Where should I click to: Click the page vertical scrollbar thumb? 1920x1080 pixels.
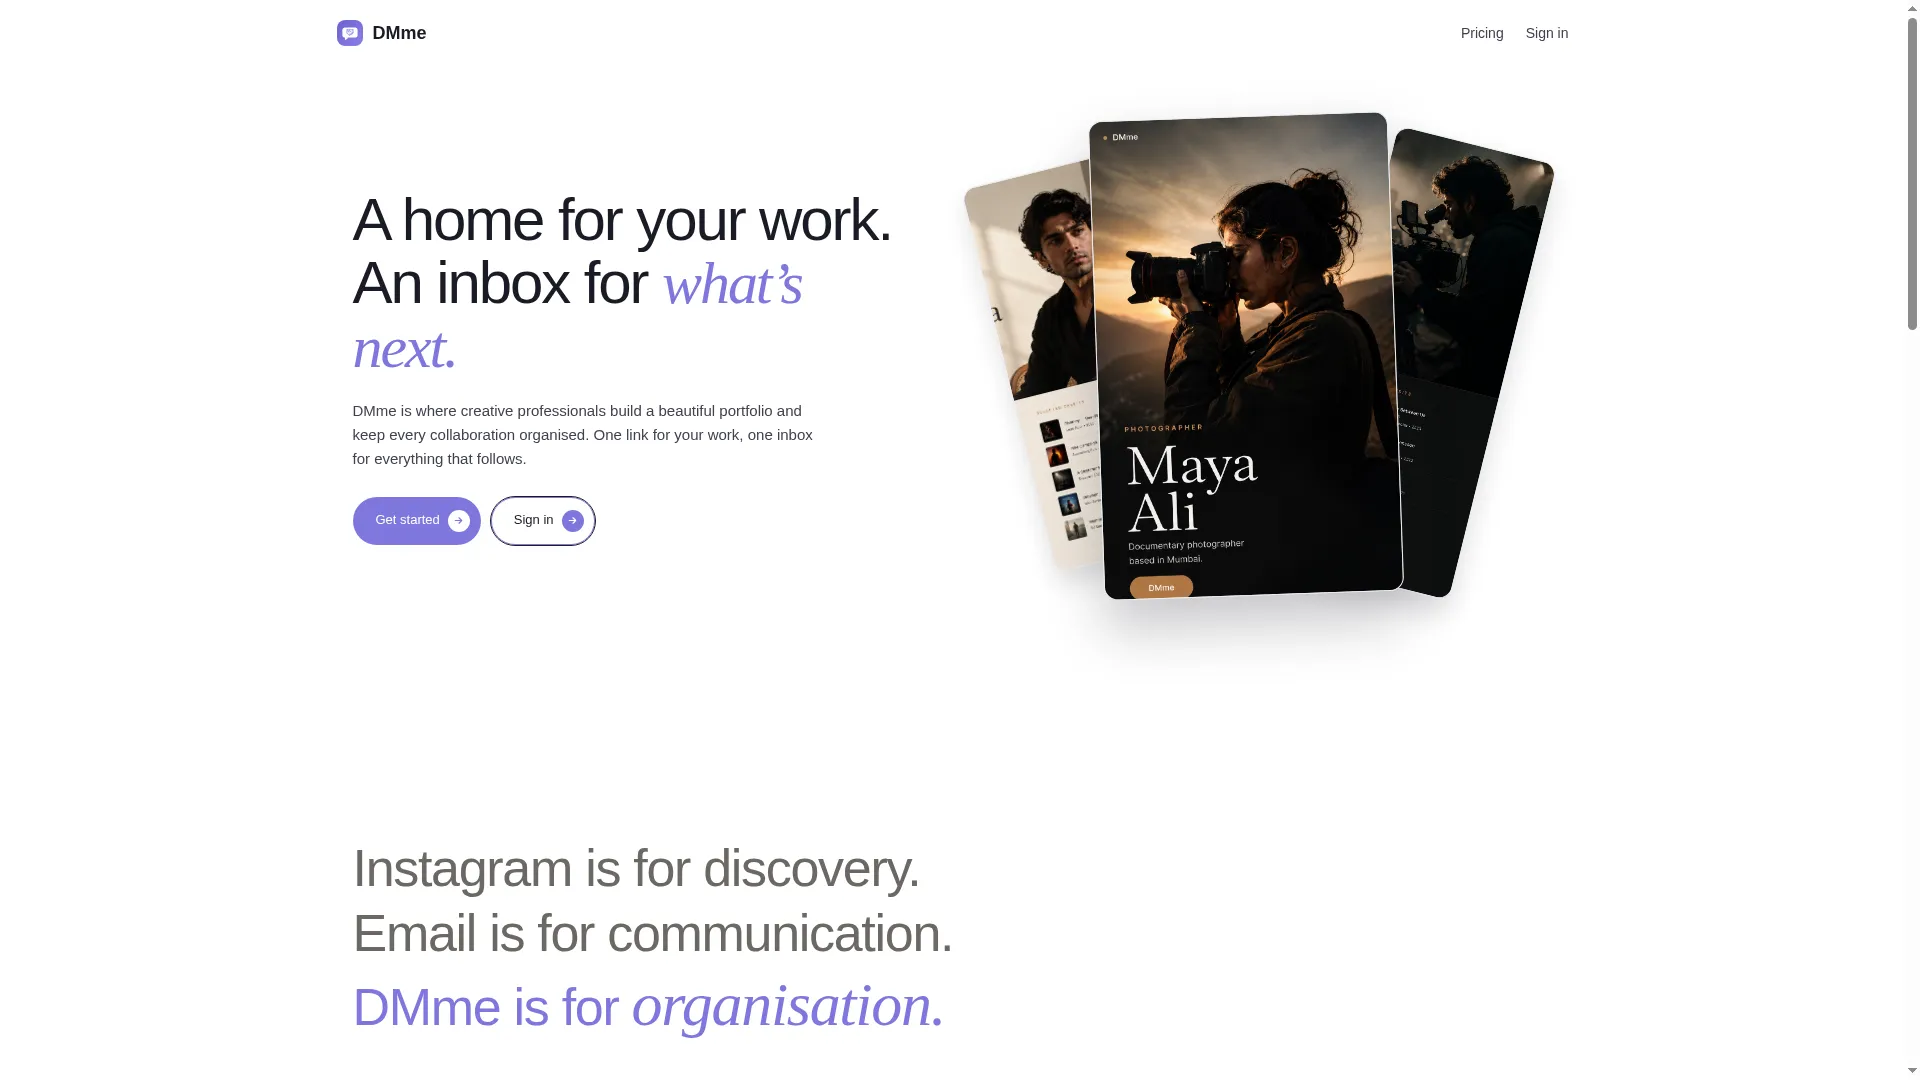tap(1912, 172)
